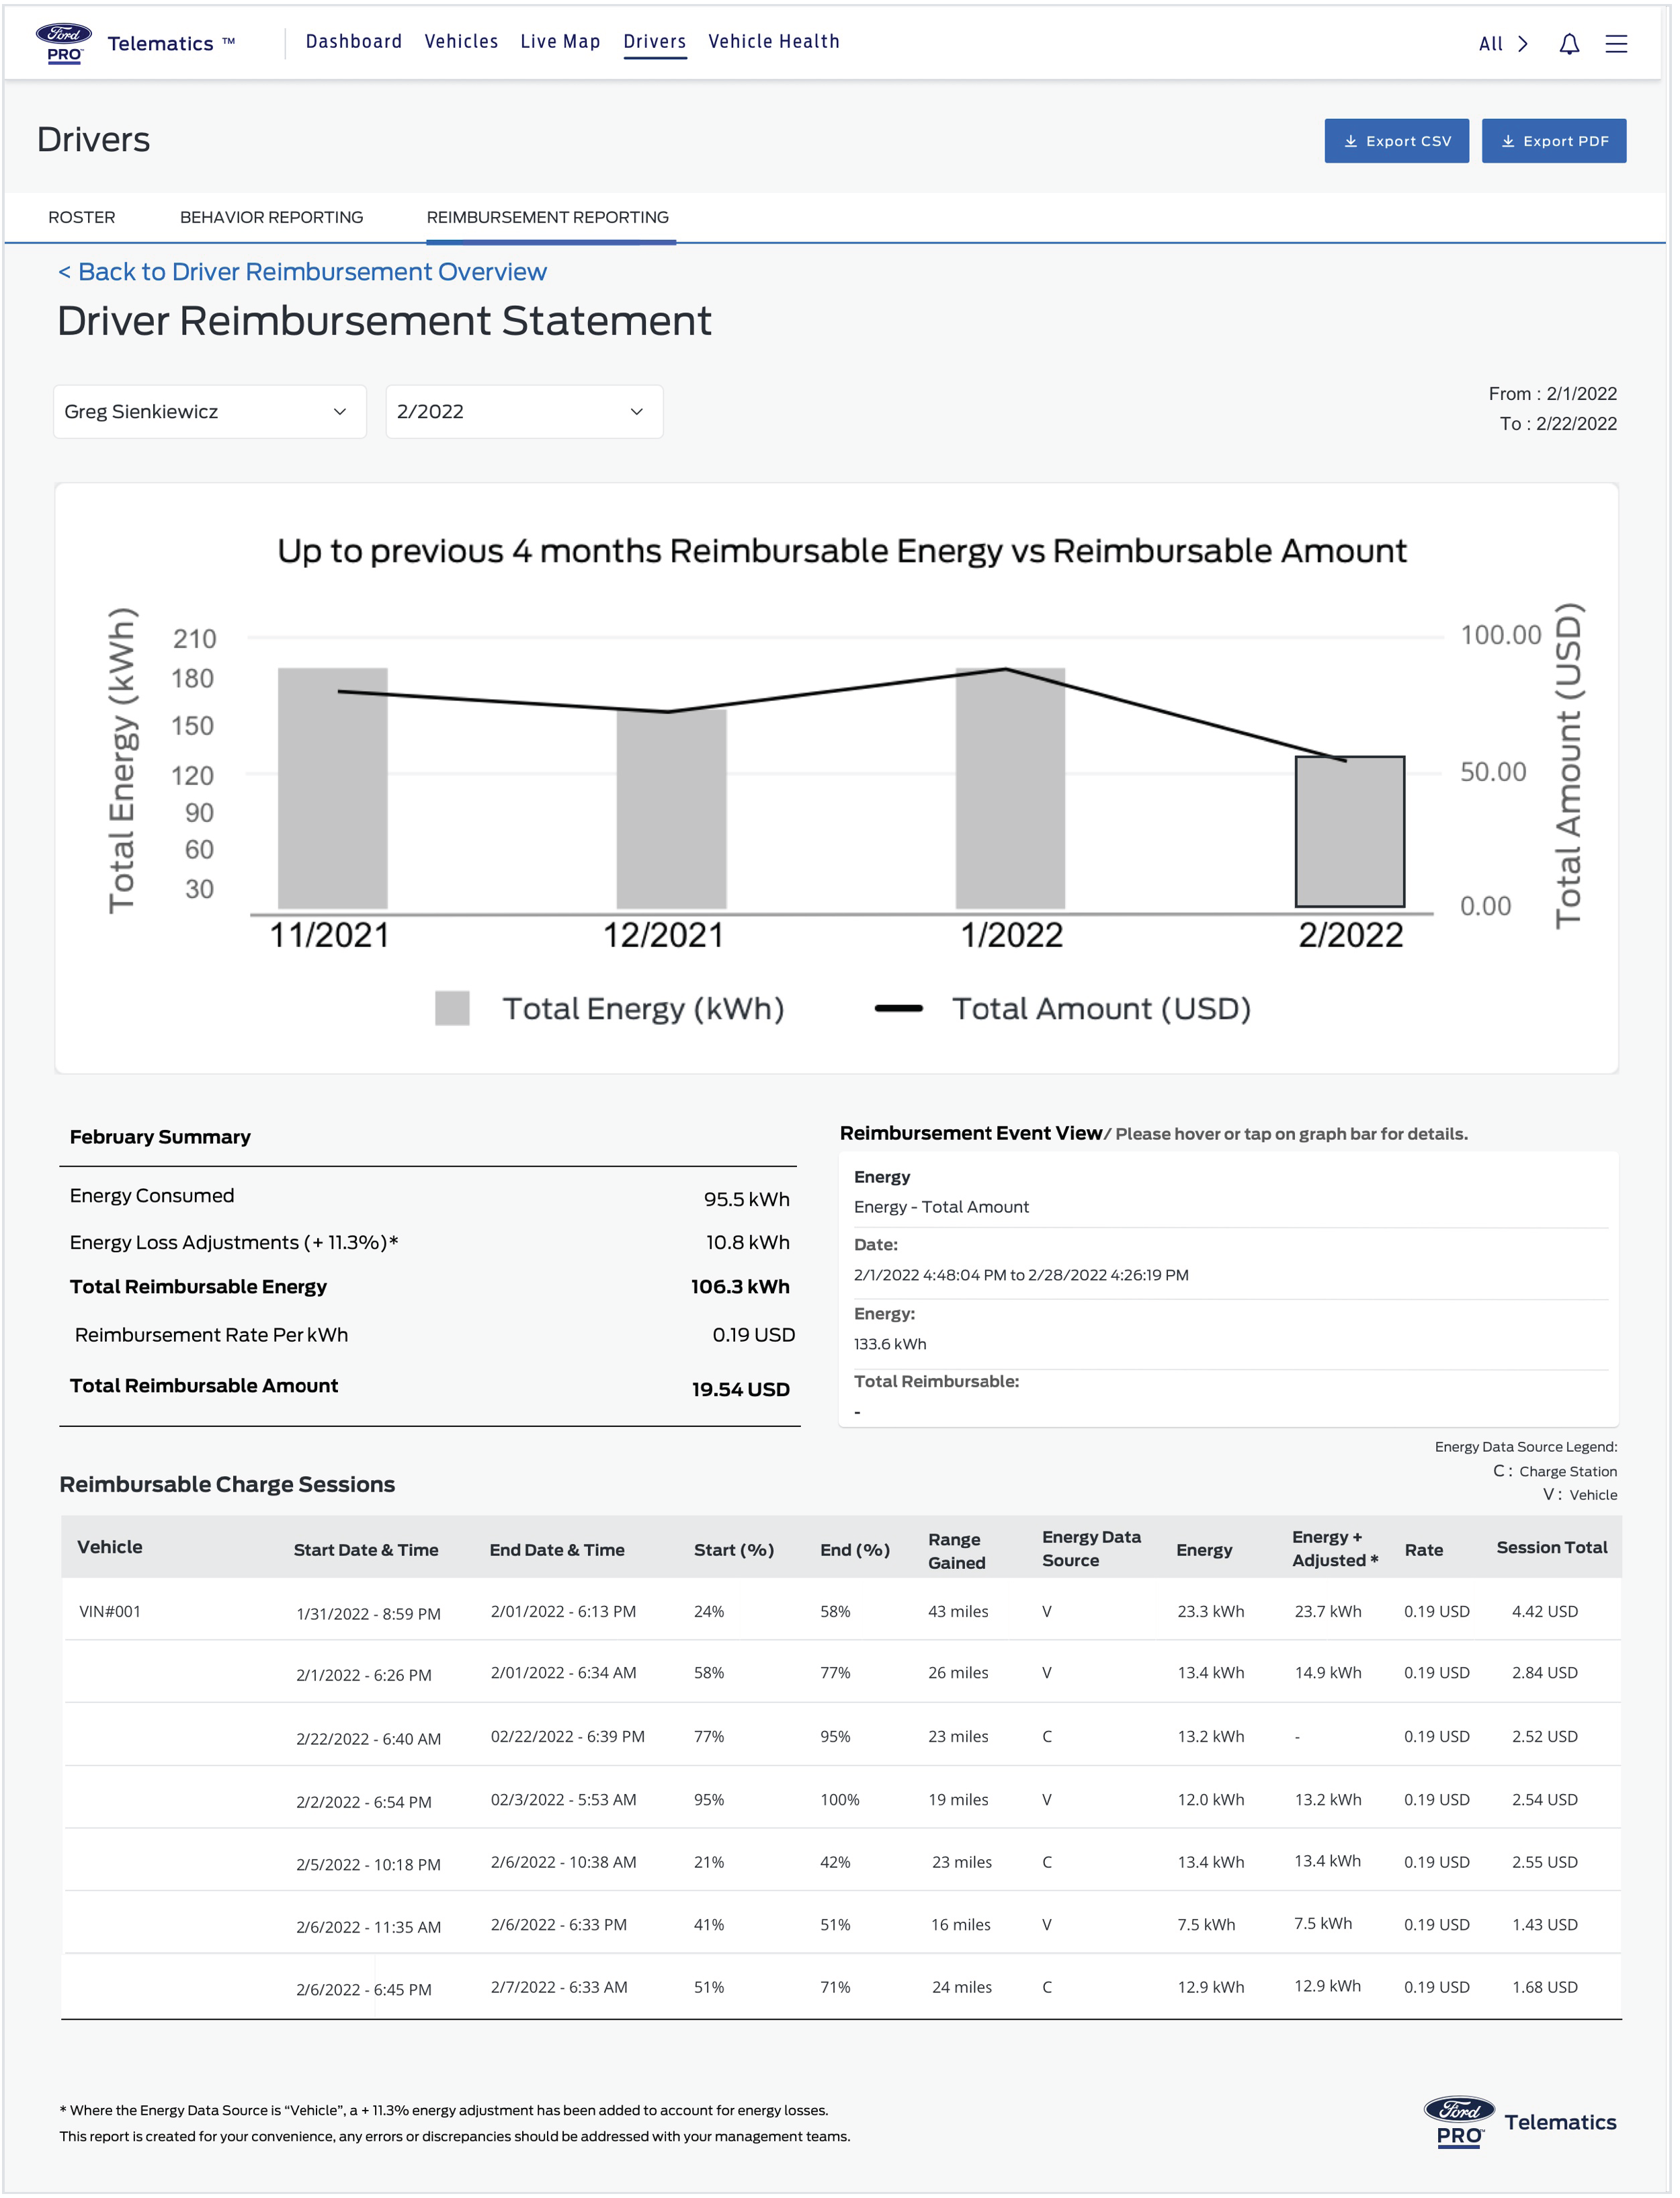1680x2198 pixels.
Task: Expand the Greg Sienkiewicz driver dropdown
Action: 210,413
